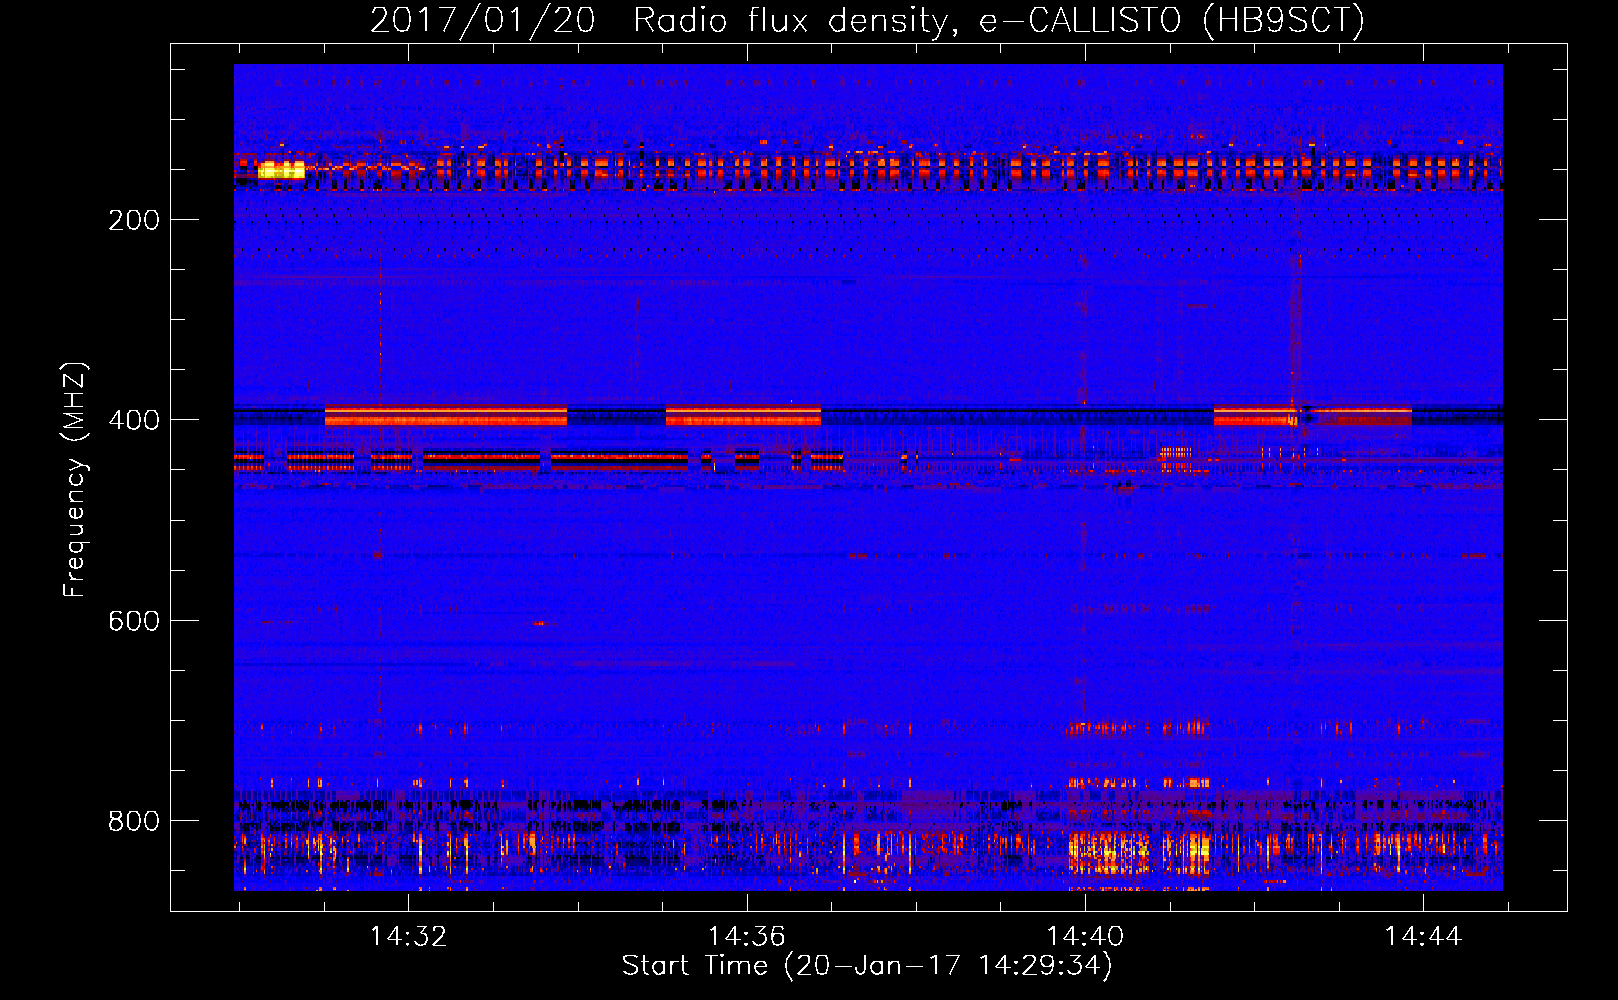
Task: Click the bright yellow burst near 150 MHz
Action: [x=281, y=170]
